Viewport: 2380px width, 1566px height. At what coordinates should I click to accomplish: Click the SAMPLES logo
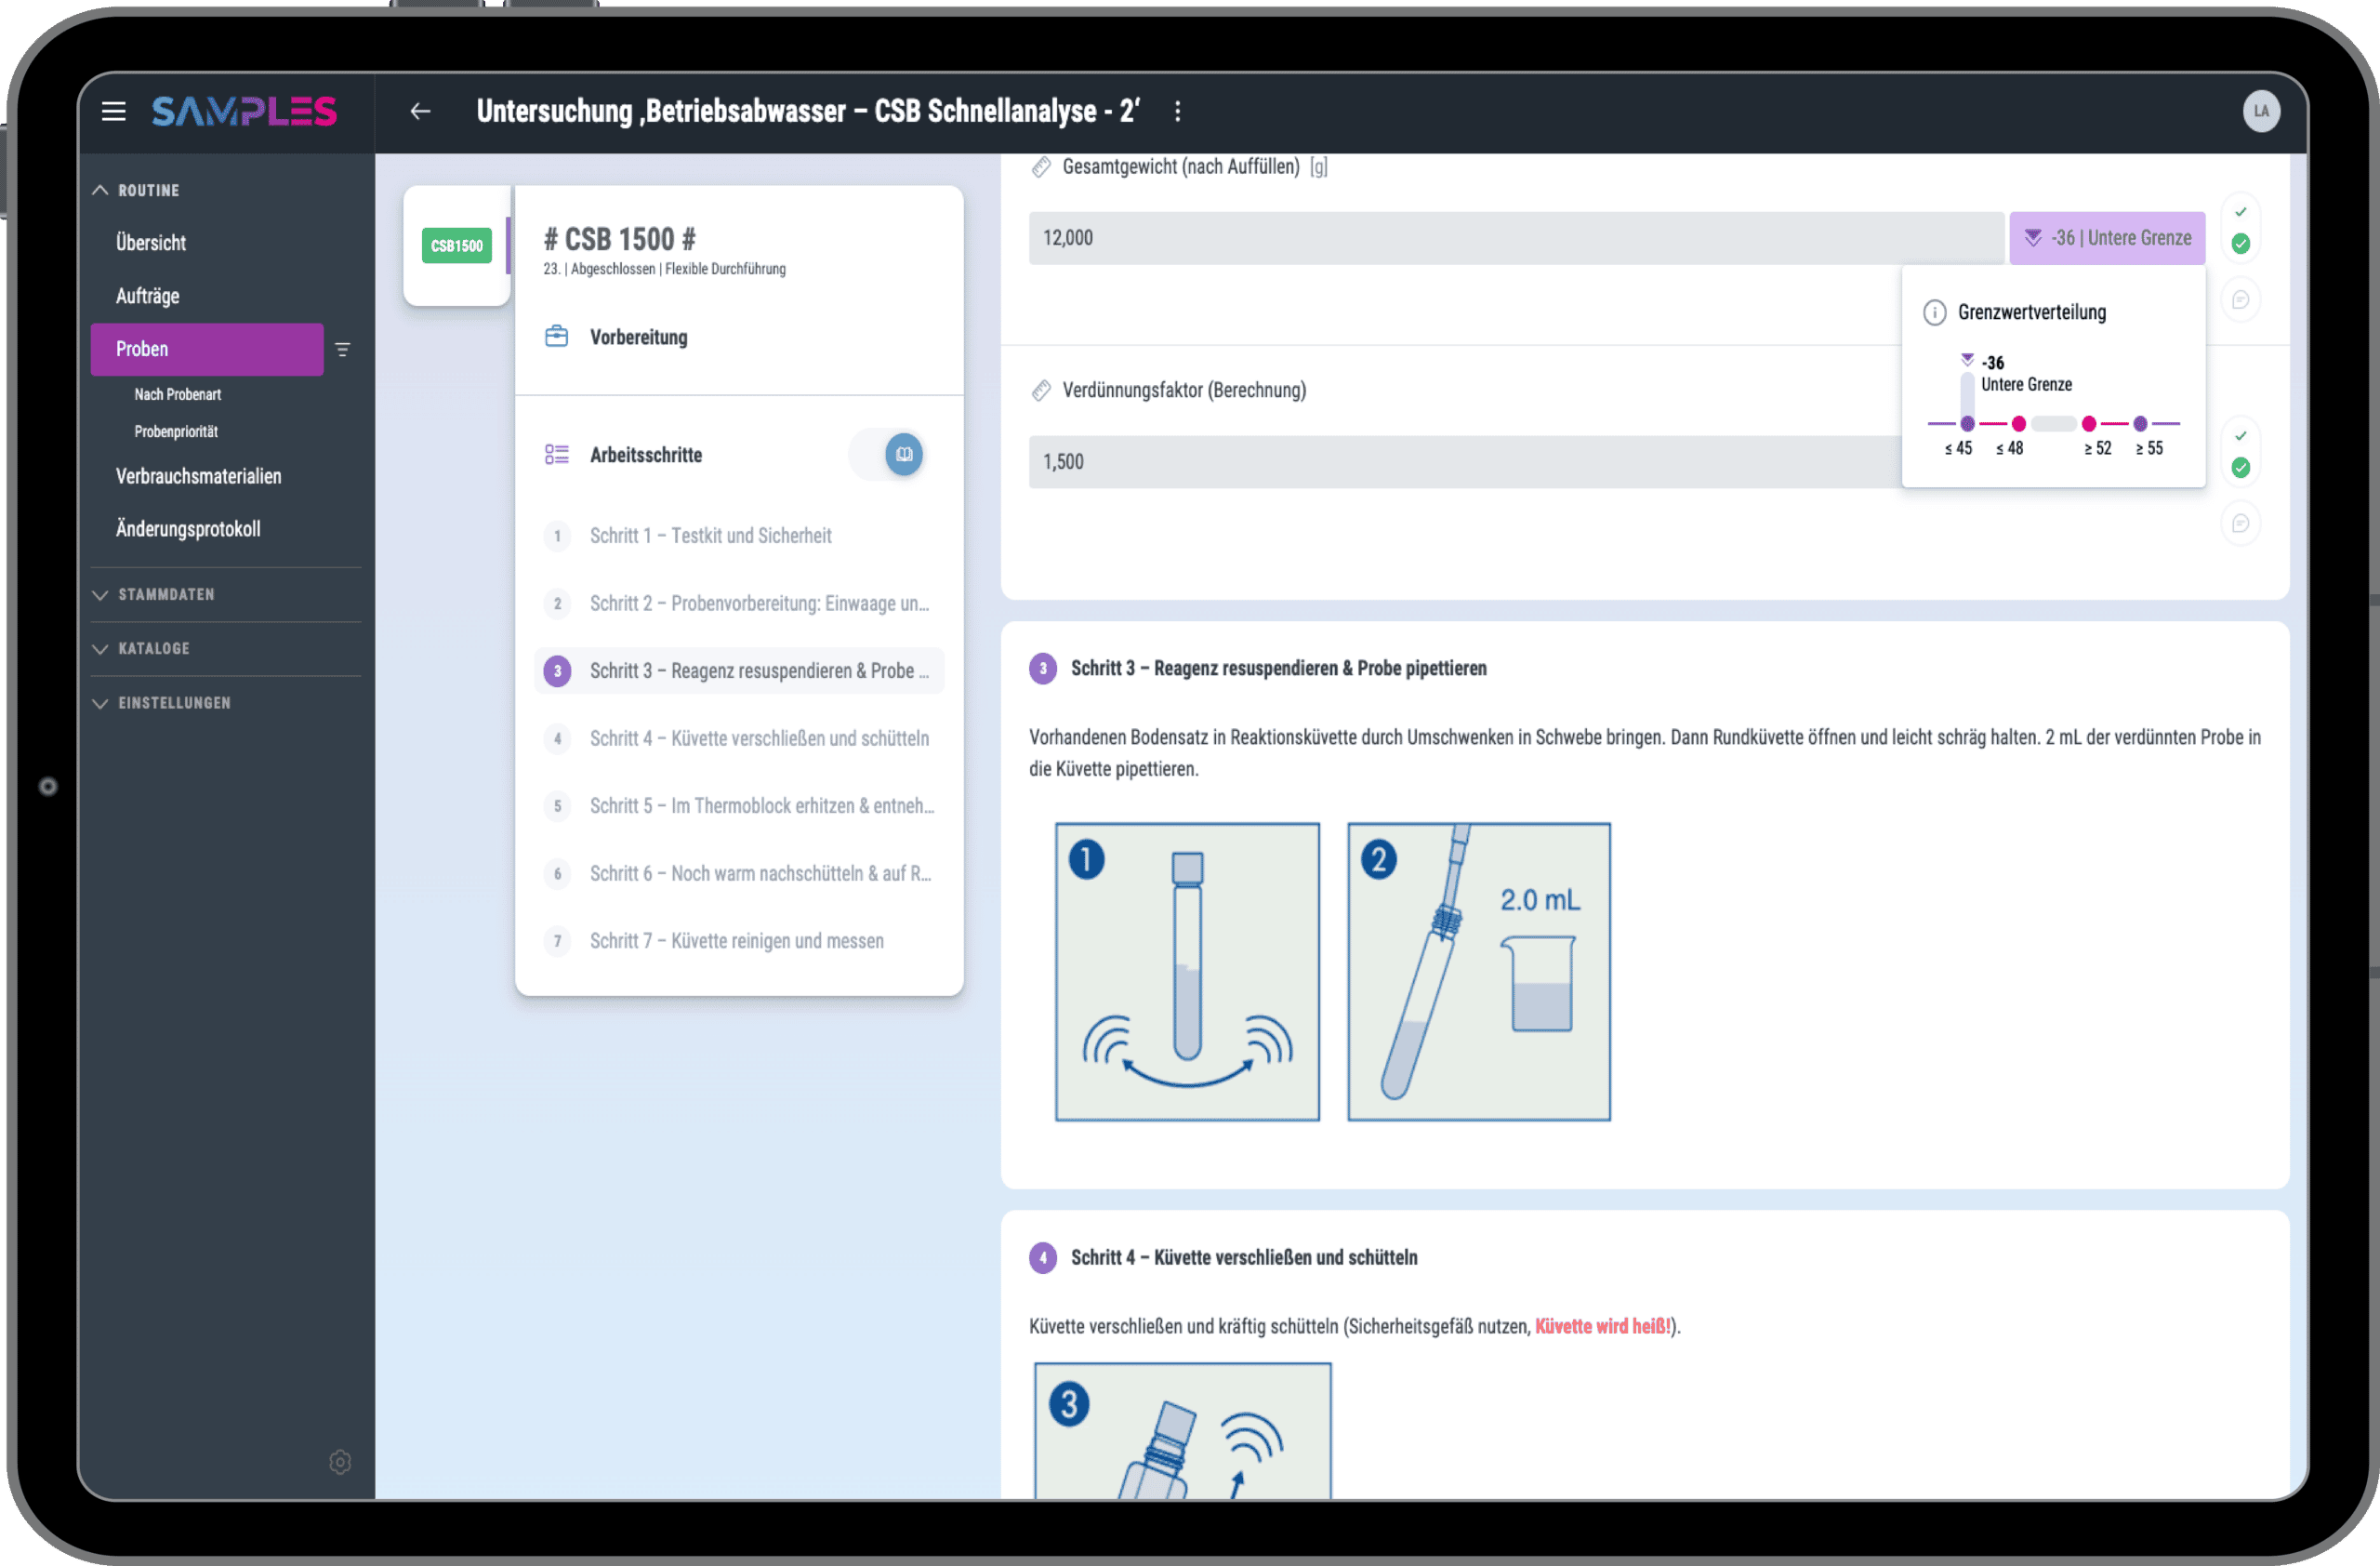pyautogui.click(x=244, y=111)
